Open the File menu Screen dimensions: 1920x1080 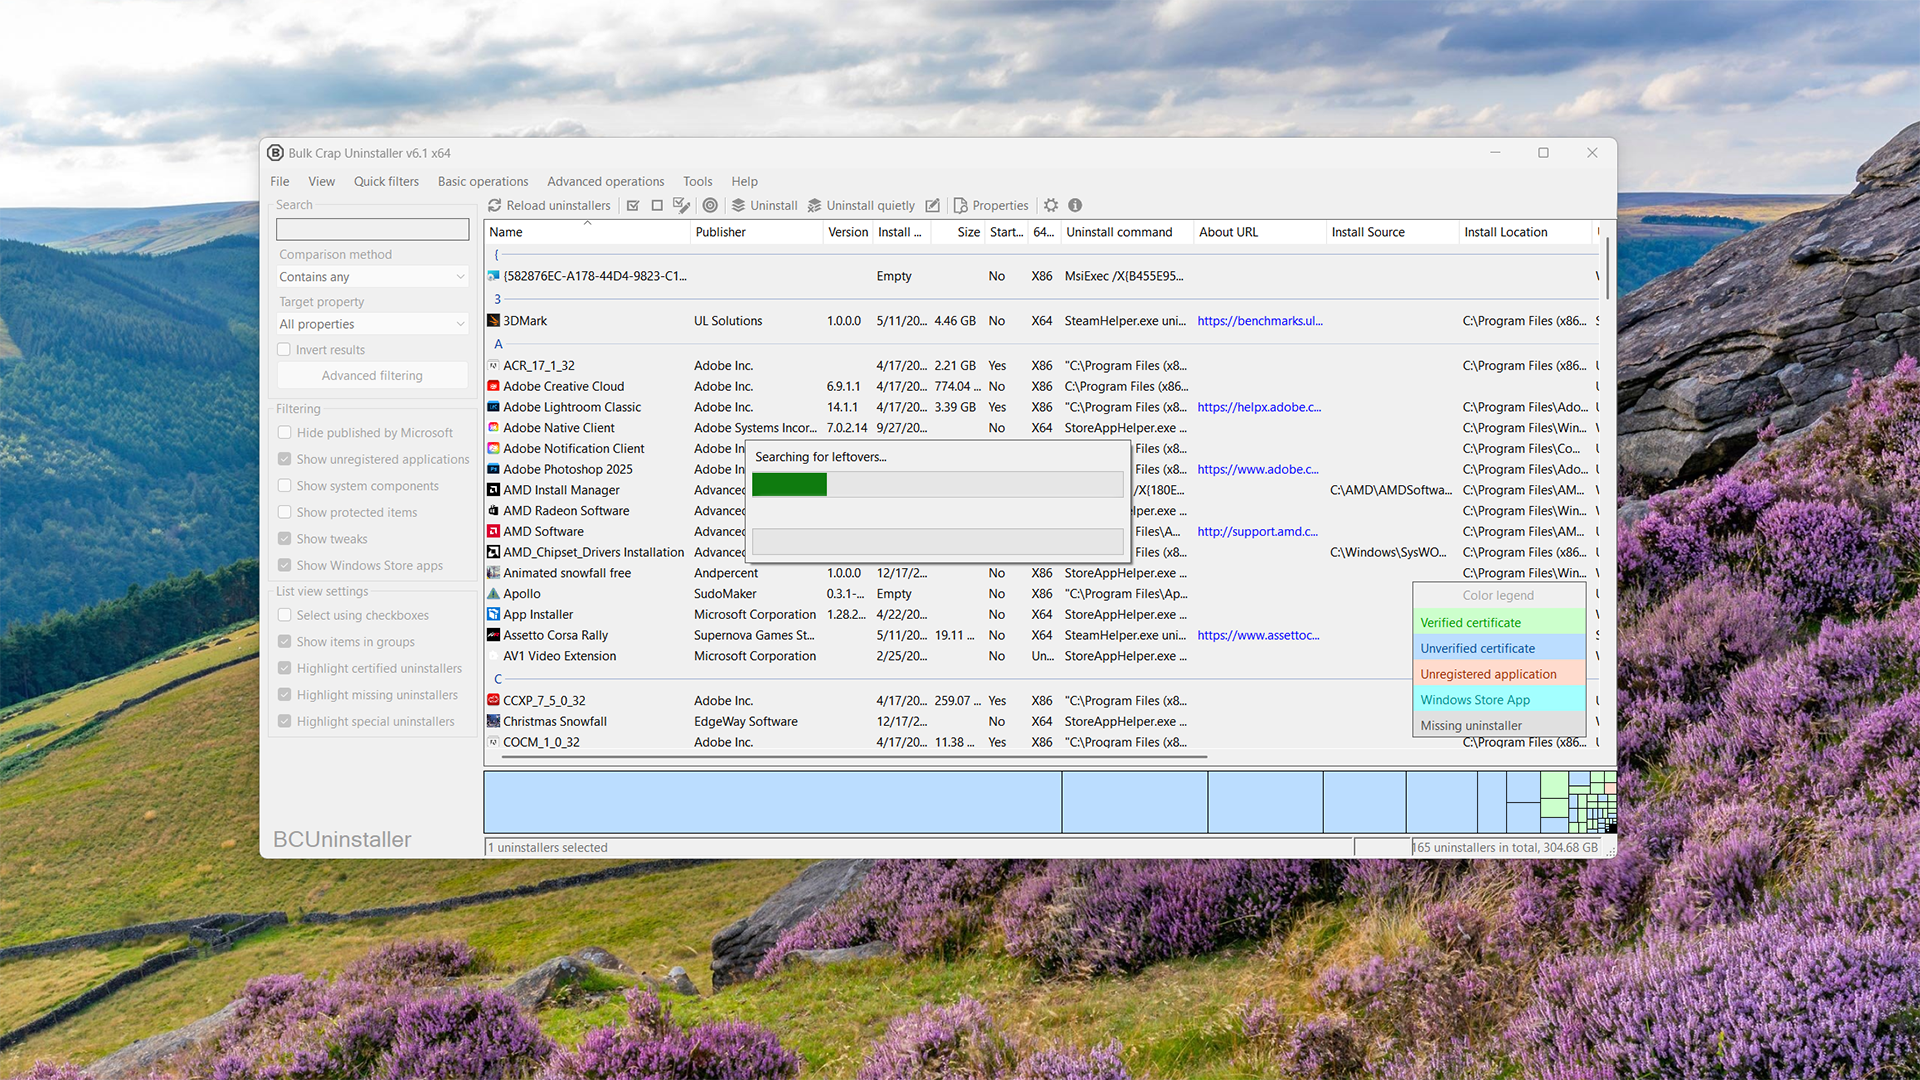[280, 181]
